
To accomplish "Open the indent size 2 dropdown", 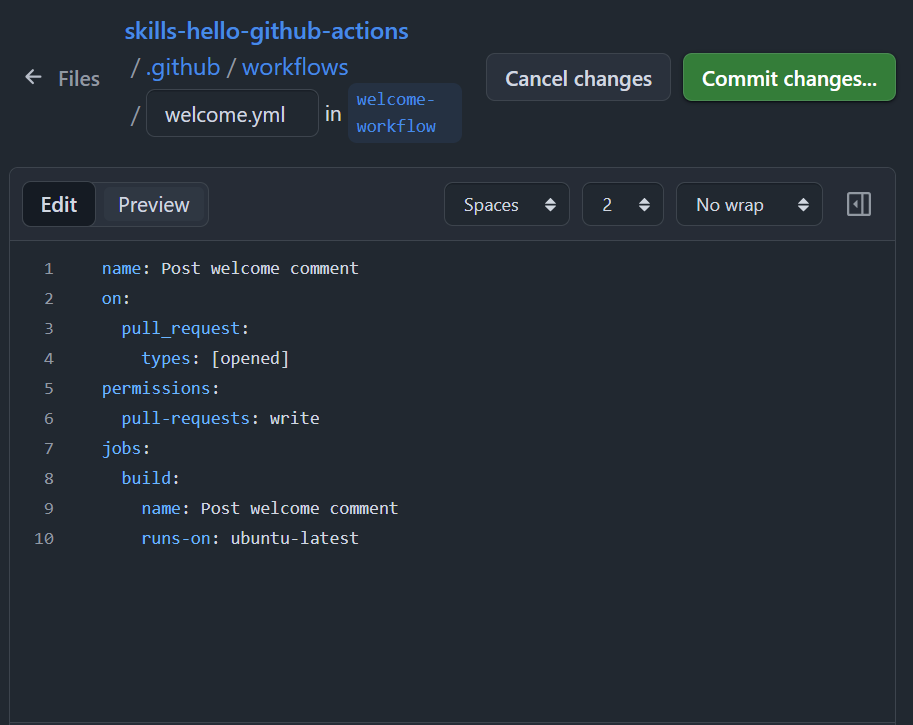I will click(622, 205).
